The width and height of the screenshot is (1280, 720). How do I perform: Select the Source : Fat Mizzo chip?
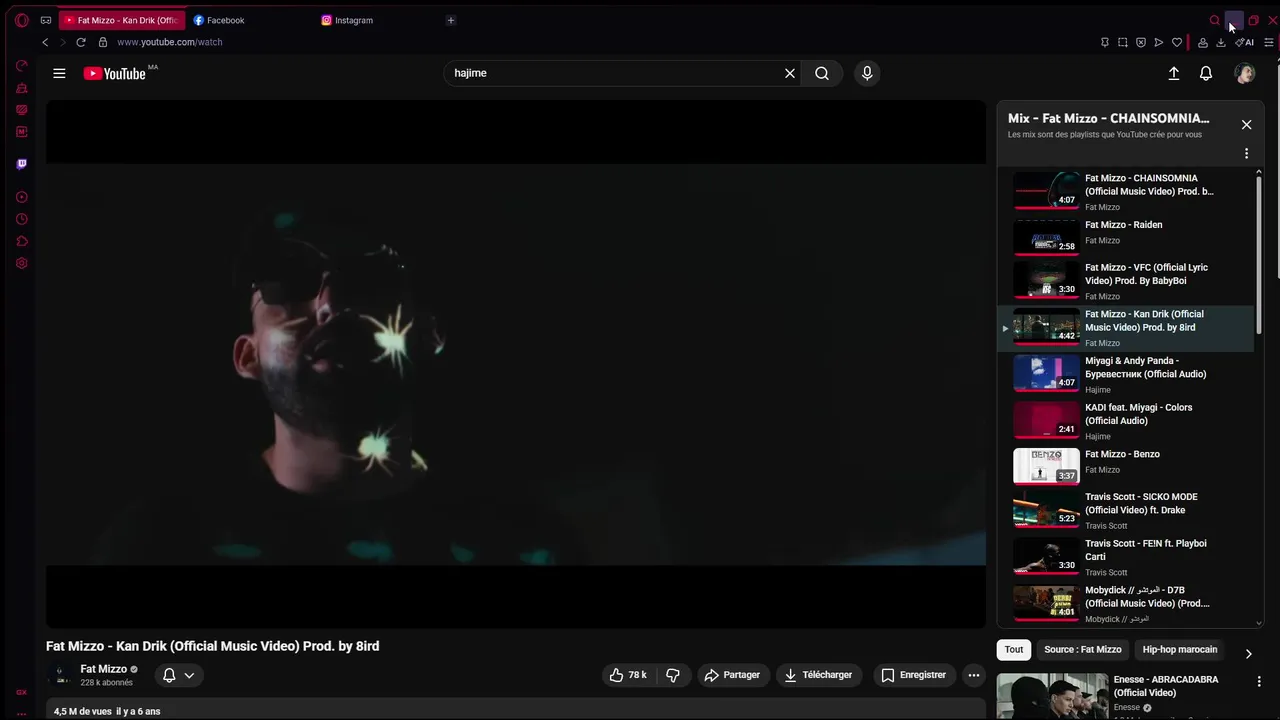click(x=1083, y=649)
